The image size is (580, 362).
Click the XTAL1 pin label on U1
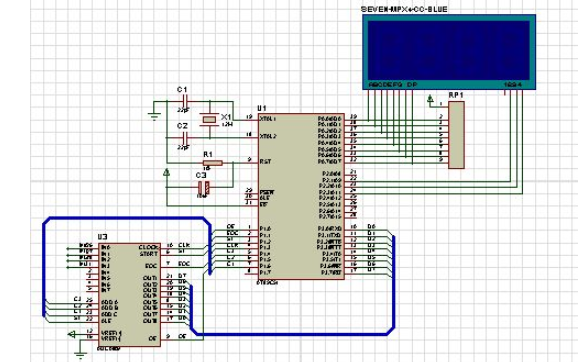click(267, 119)
